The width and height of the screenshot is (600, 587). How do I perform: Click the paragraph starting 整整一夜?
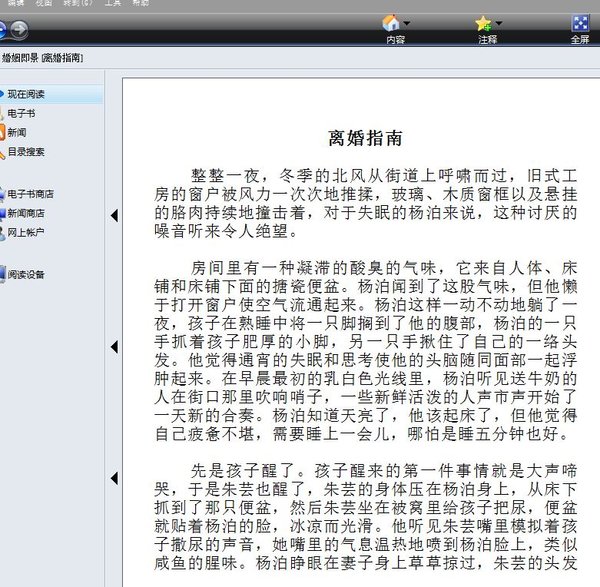(x=365, y=203)
